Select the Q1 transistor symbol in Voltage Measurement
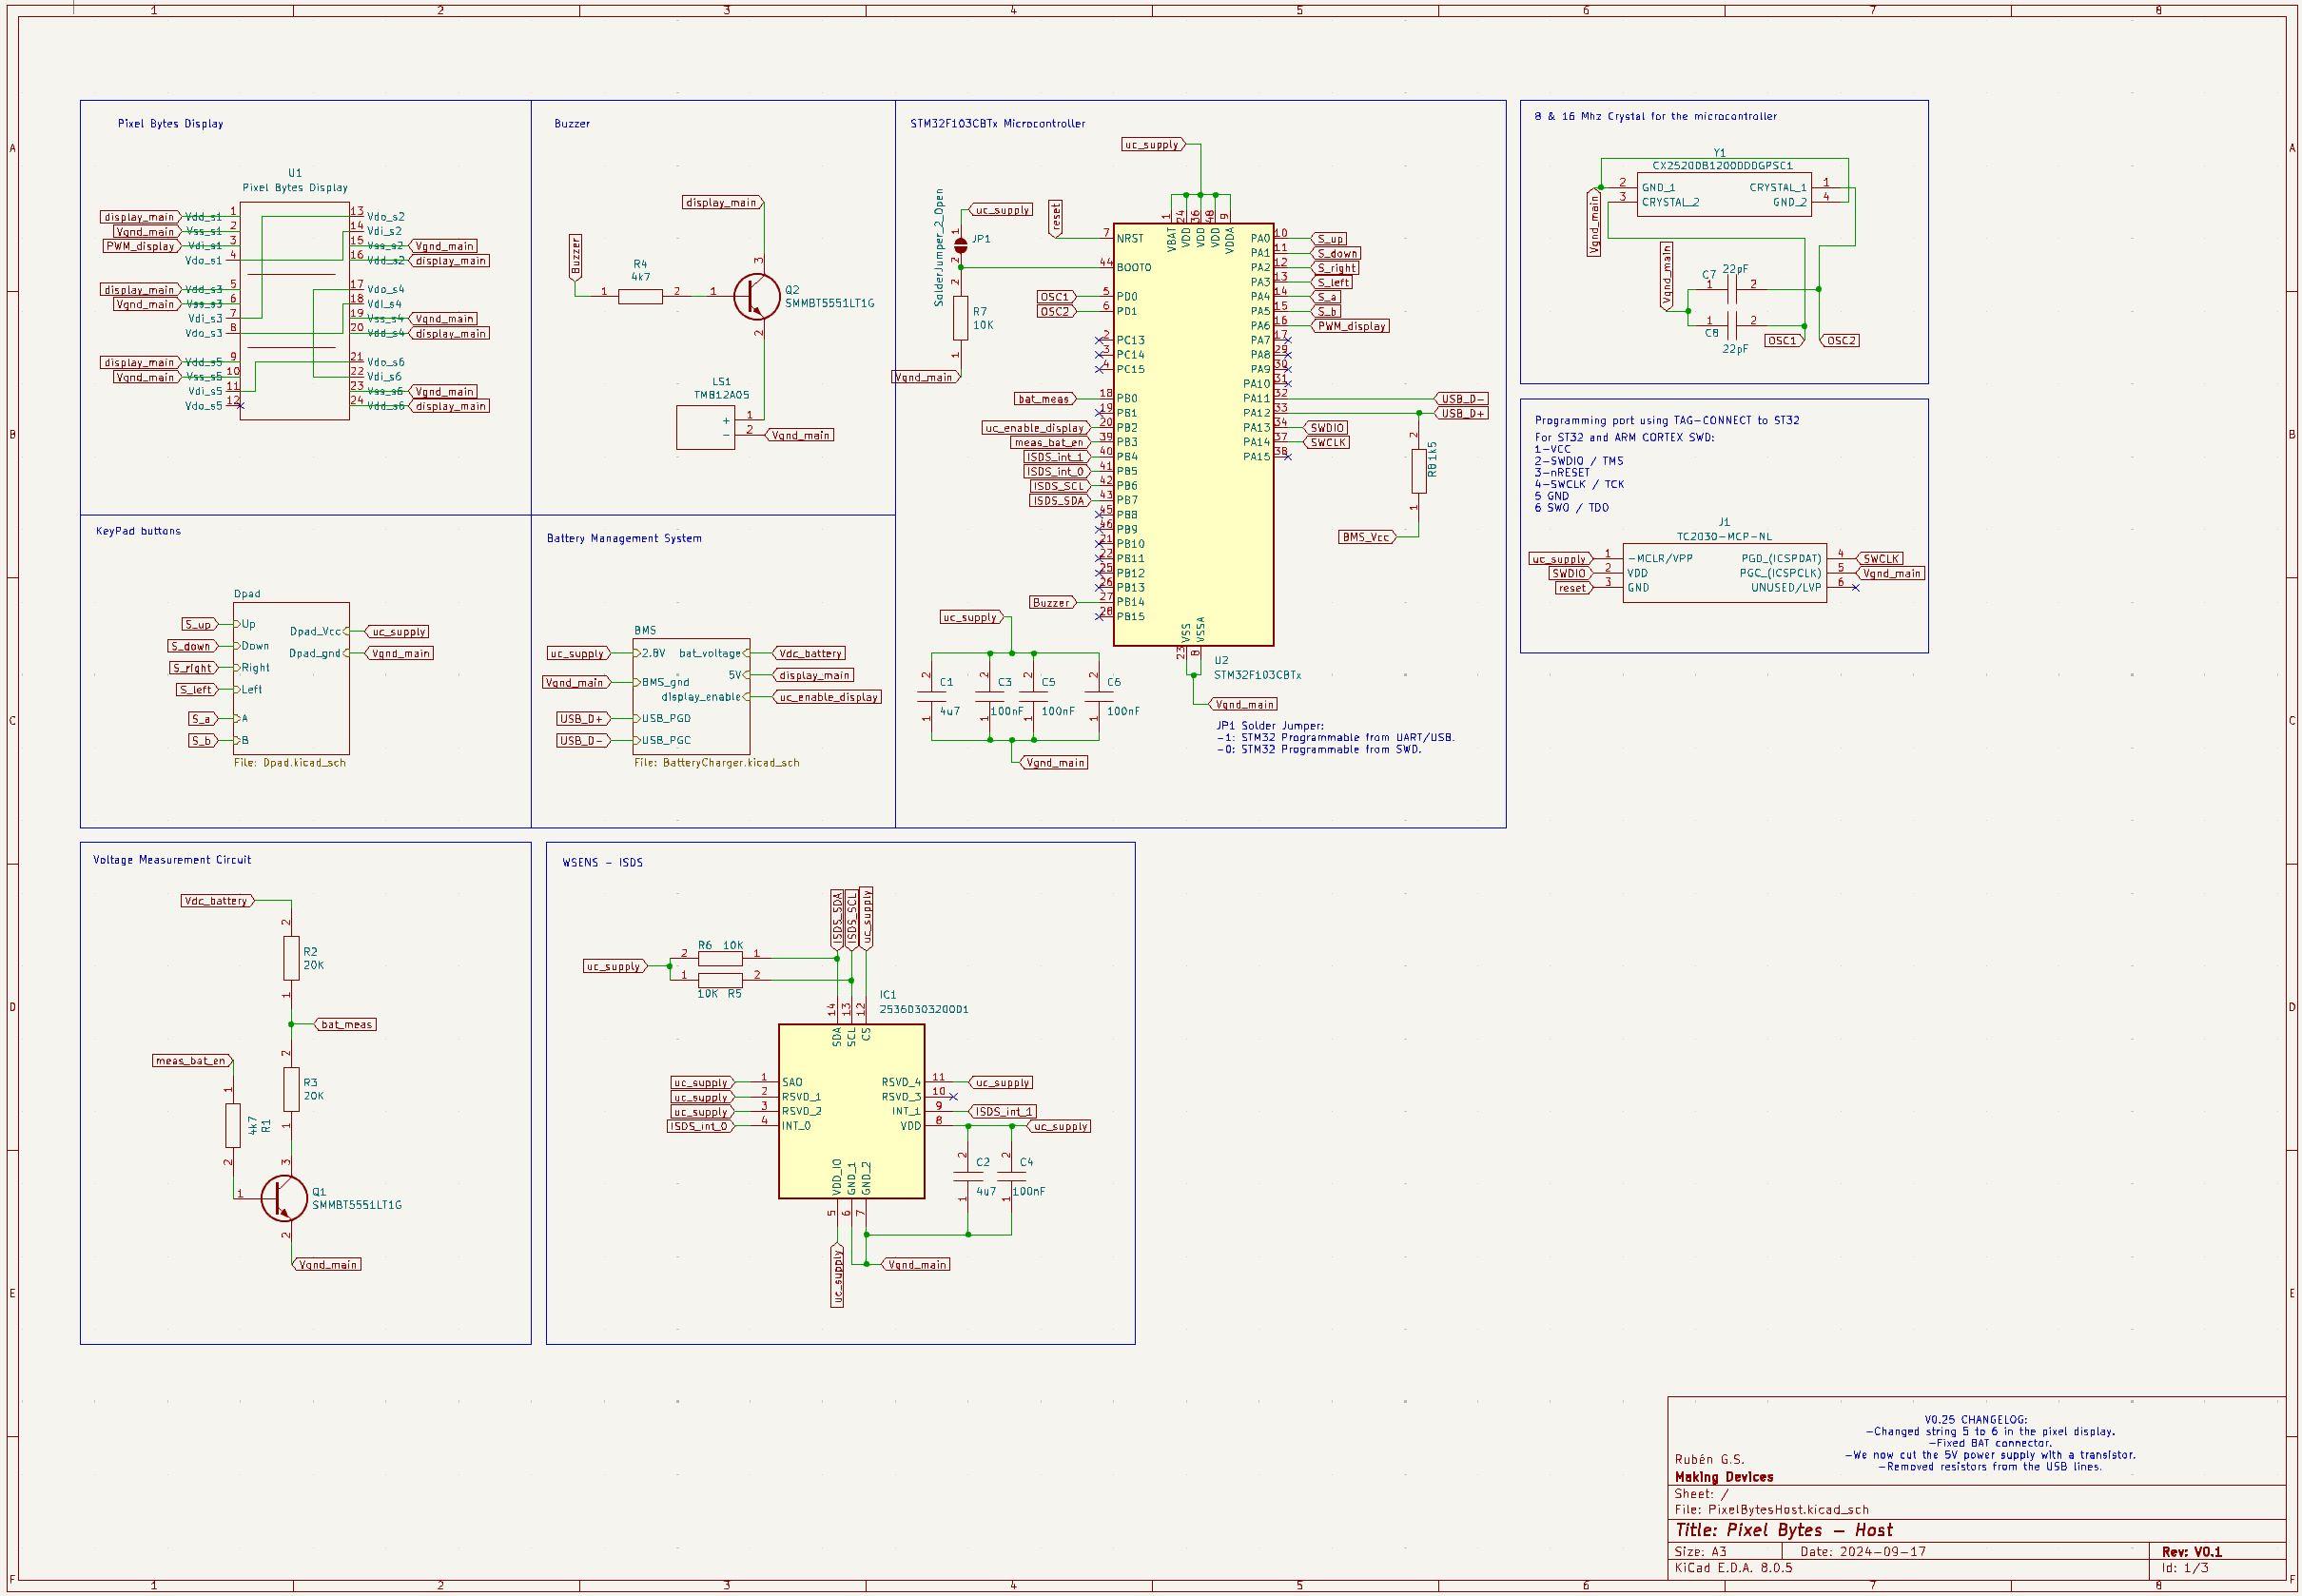The height and width of the screenshot is (1596, 2302). 283,1198
